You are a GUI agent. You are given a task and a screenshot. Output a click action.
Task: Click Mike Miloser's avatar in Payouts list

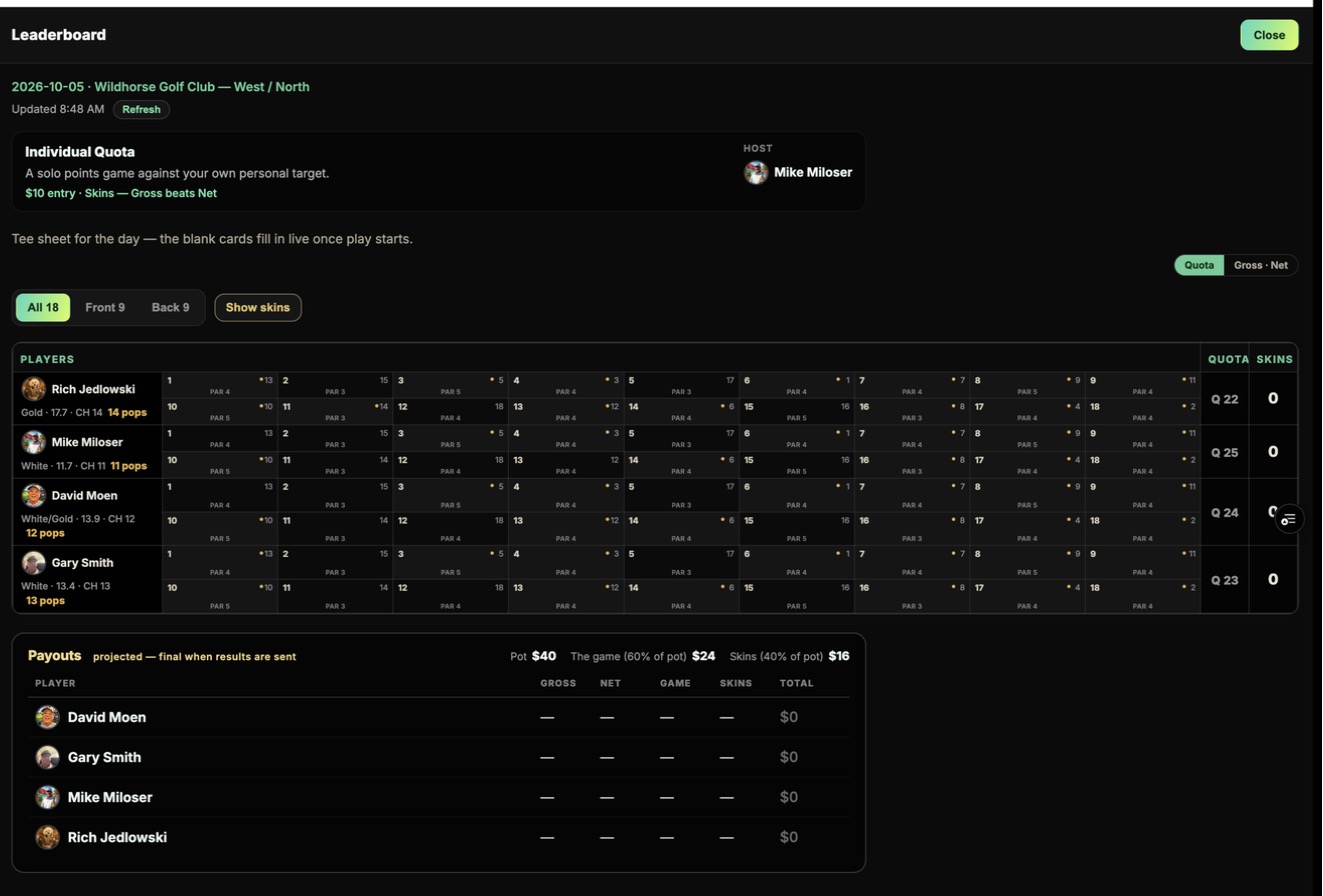[47, 797]
